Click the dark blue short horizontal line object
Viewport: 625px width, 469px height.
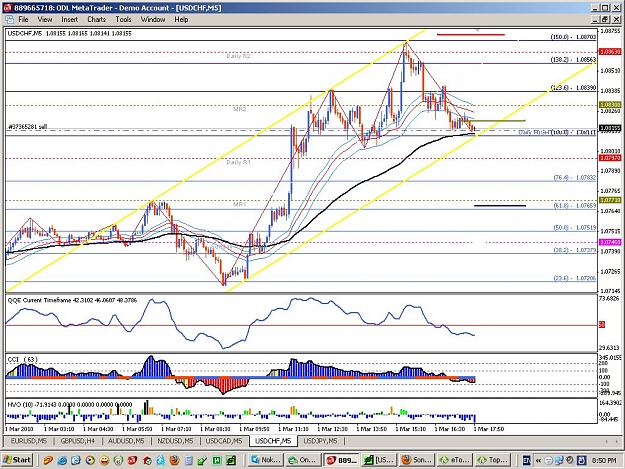click(x=500, y=206)
